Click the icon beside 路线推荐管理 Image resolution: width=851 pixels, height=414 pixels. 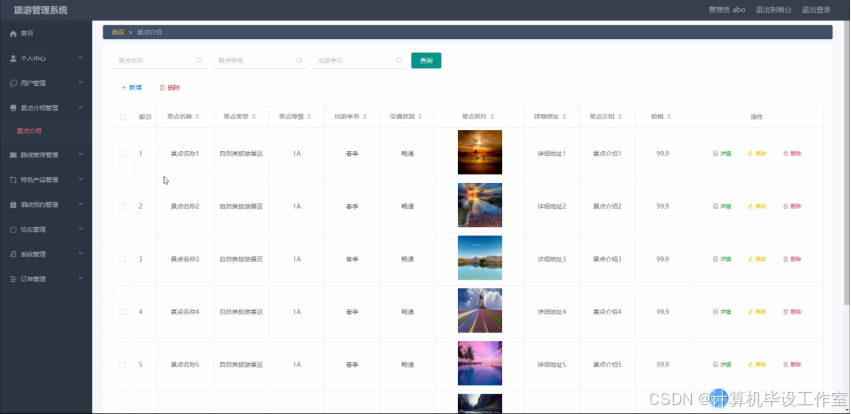click(x=14, y=155)
